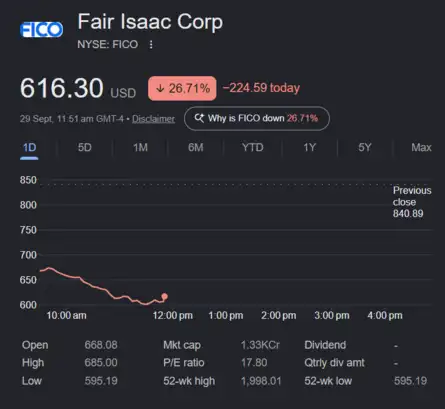Click the Fair Isaac Corp title
Viewport: 445px width, 409px height.
tap(150, 22)
